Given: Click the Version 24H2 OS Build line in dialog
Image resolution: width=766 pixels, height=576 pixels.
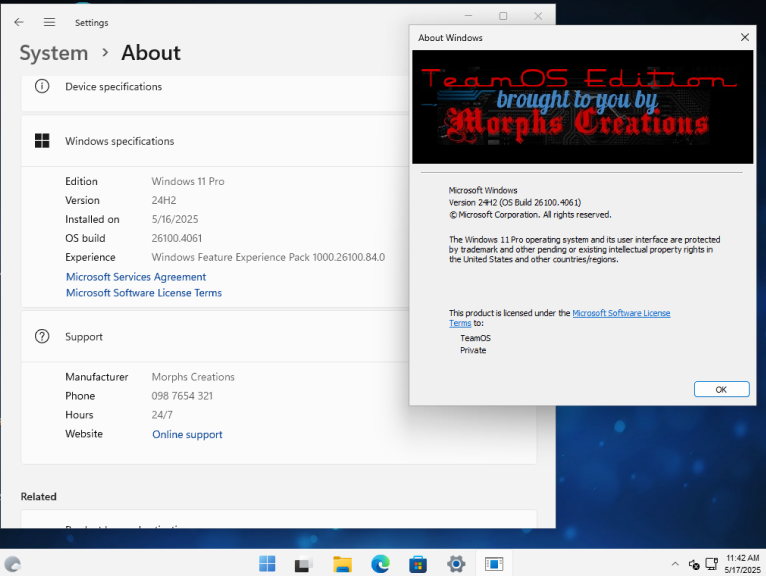Looking at the screenshot, I should coord(515,202).
